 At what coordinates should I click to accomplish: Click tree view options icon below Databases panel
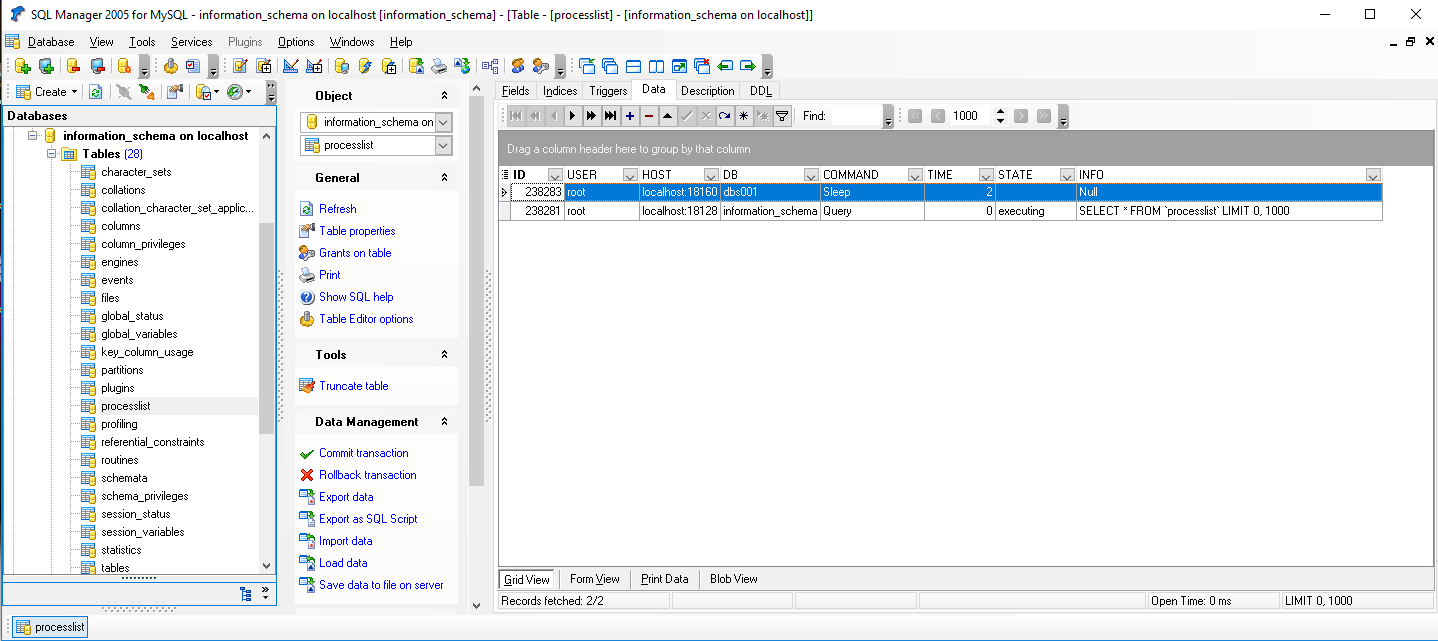pos(246,593)
